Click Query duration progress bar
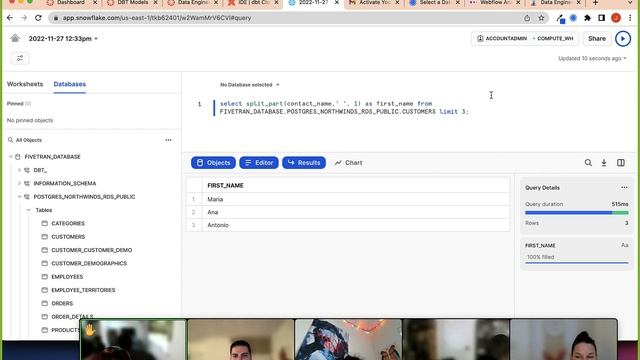640x360 pixels. pyautogui.click(x=576, y=213)
